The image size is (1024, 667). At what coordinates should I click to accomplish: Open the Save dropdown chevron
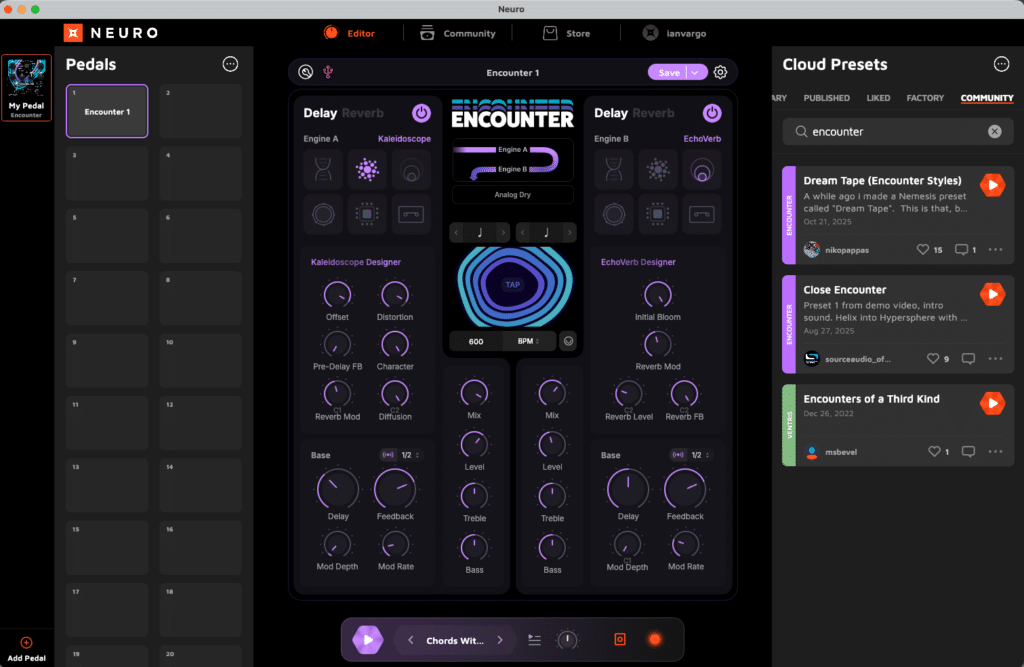pos(693,72)
